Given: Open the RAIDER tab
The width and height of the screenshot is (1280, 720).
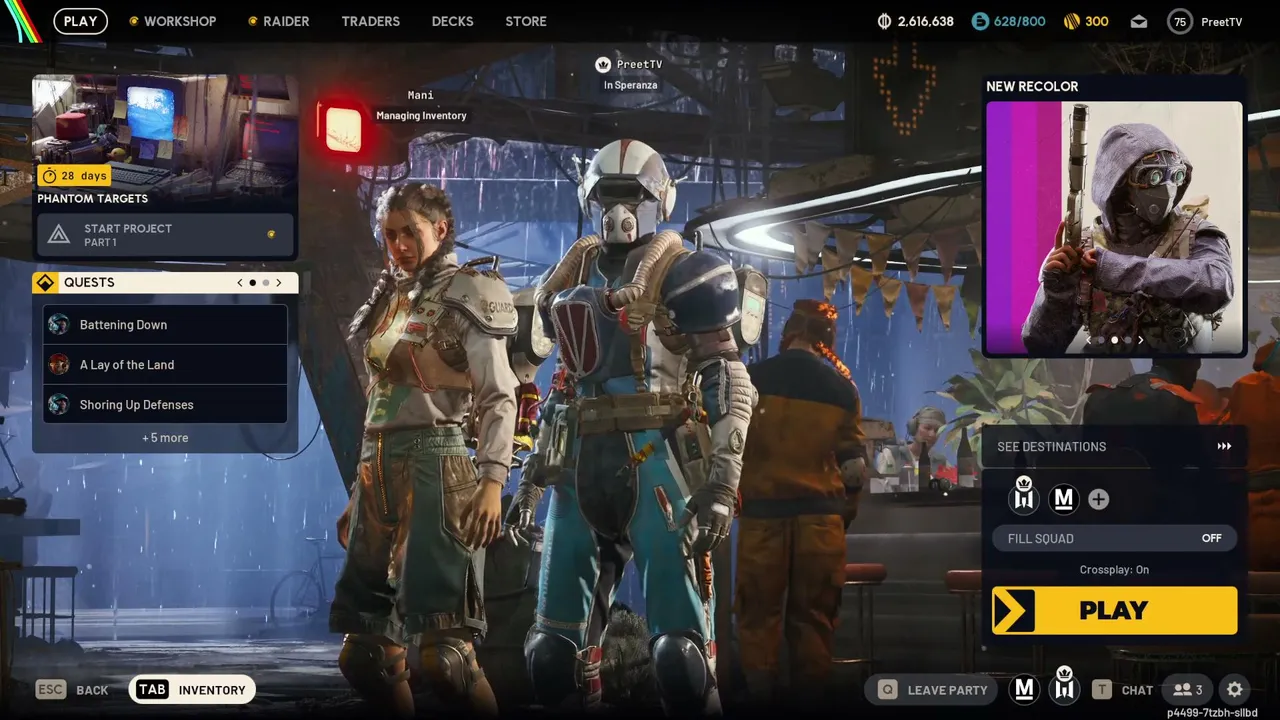Looking at the screenshot, I should coord(278,21).
